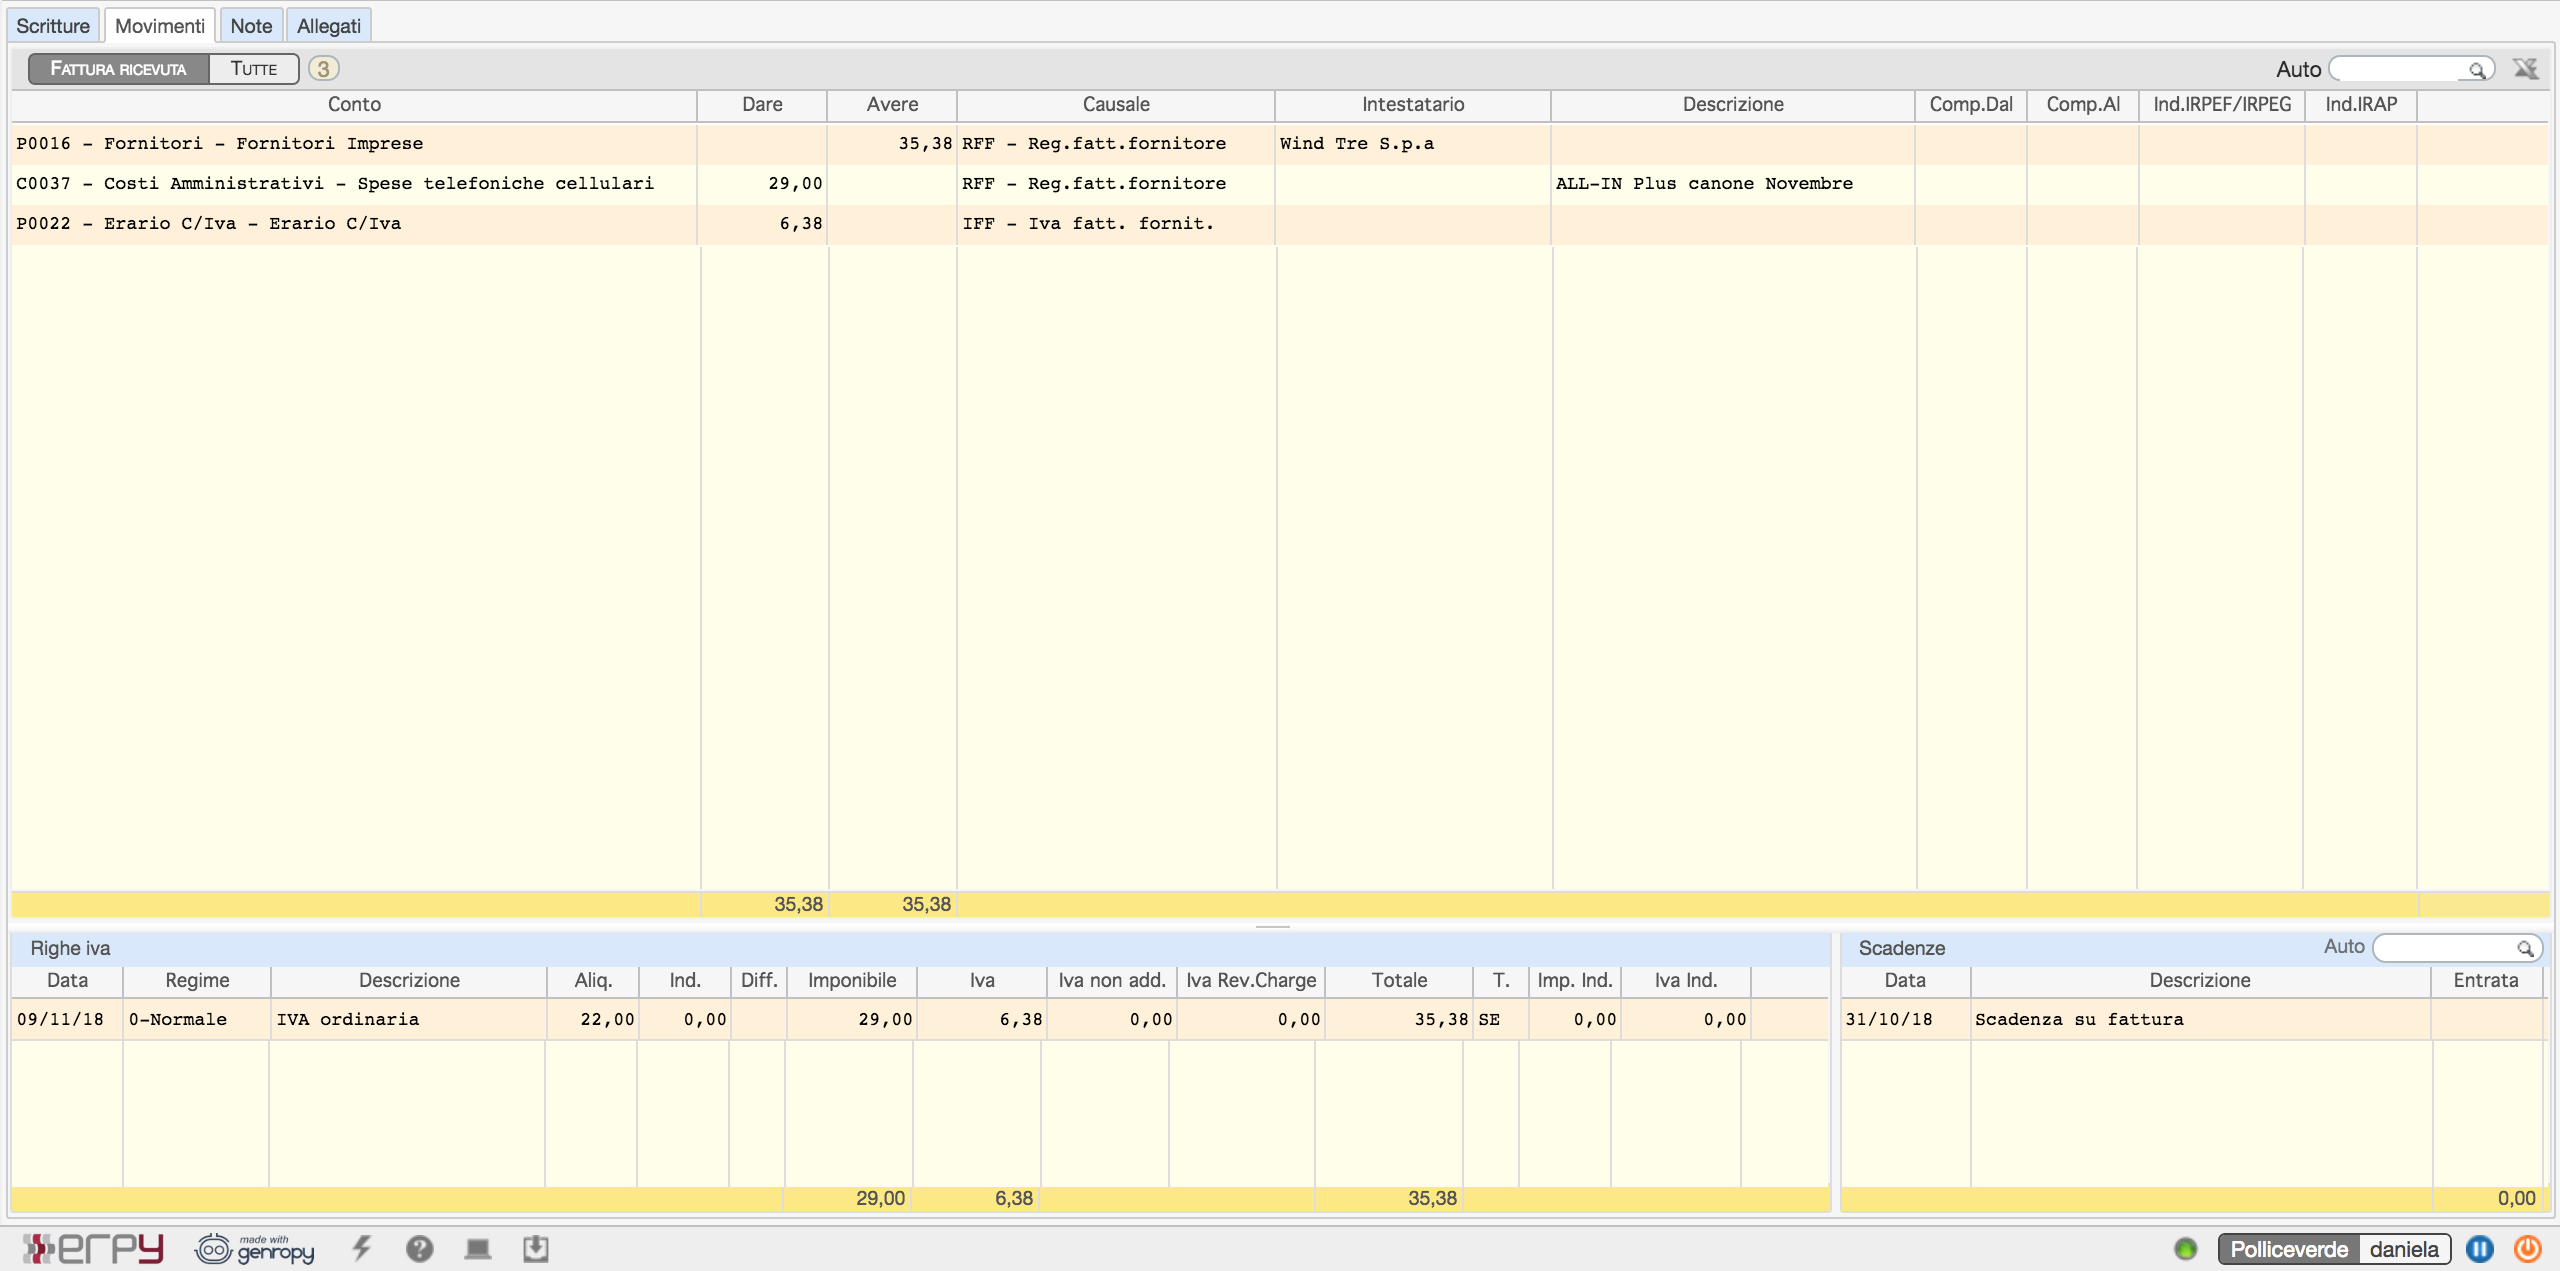This screenshot has height=1271, width=2560.
Task: Switch to Scritture tab
Action: click(x=53, y=26)
